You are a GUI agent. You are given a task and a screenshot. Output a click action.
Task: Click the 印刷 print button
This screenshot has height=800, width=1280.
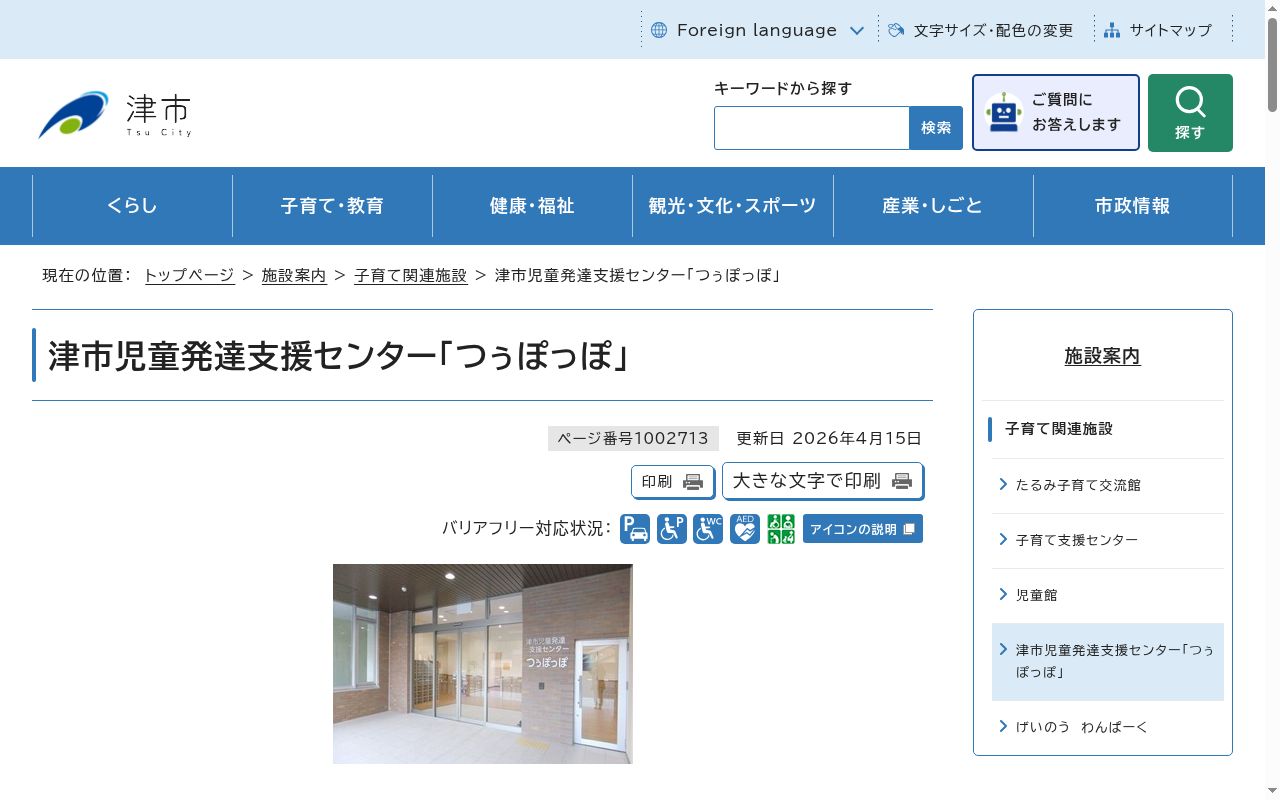pos(673,482)
